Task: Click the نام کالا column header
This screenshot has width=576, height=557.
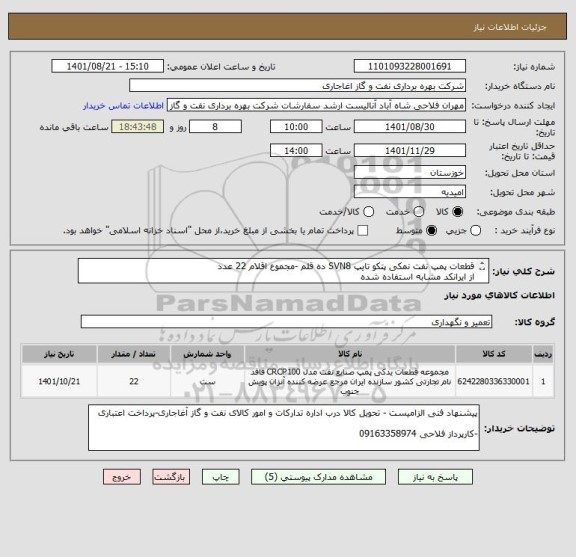Action: pyautogui.click(x=350, y=354)
